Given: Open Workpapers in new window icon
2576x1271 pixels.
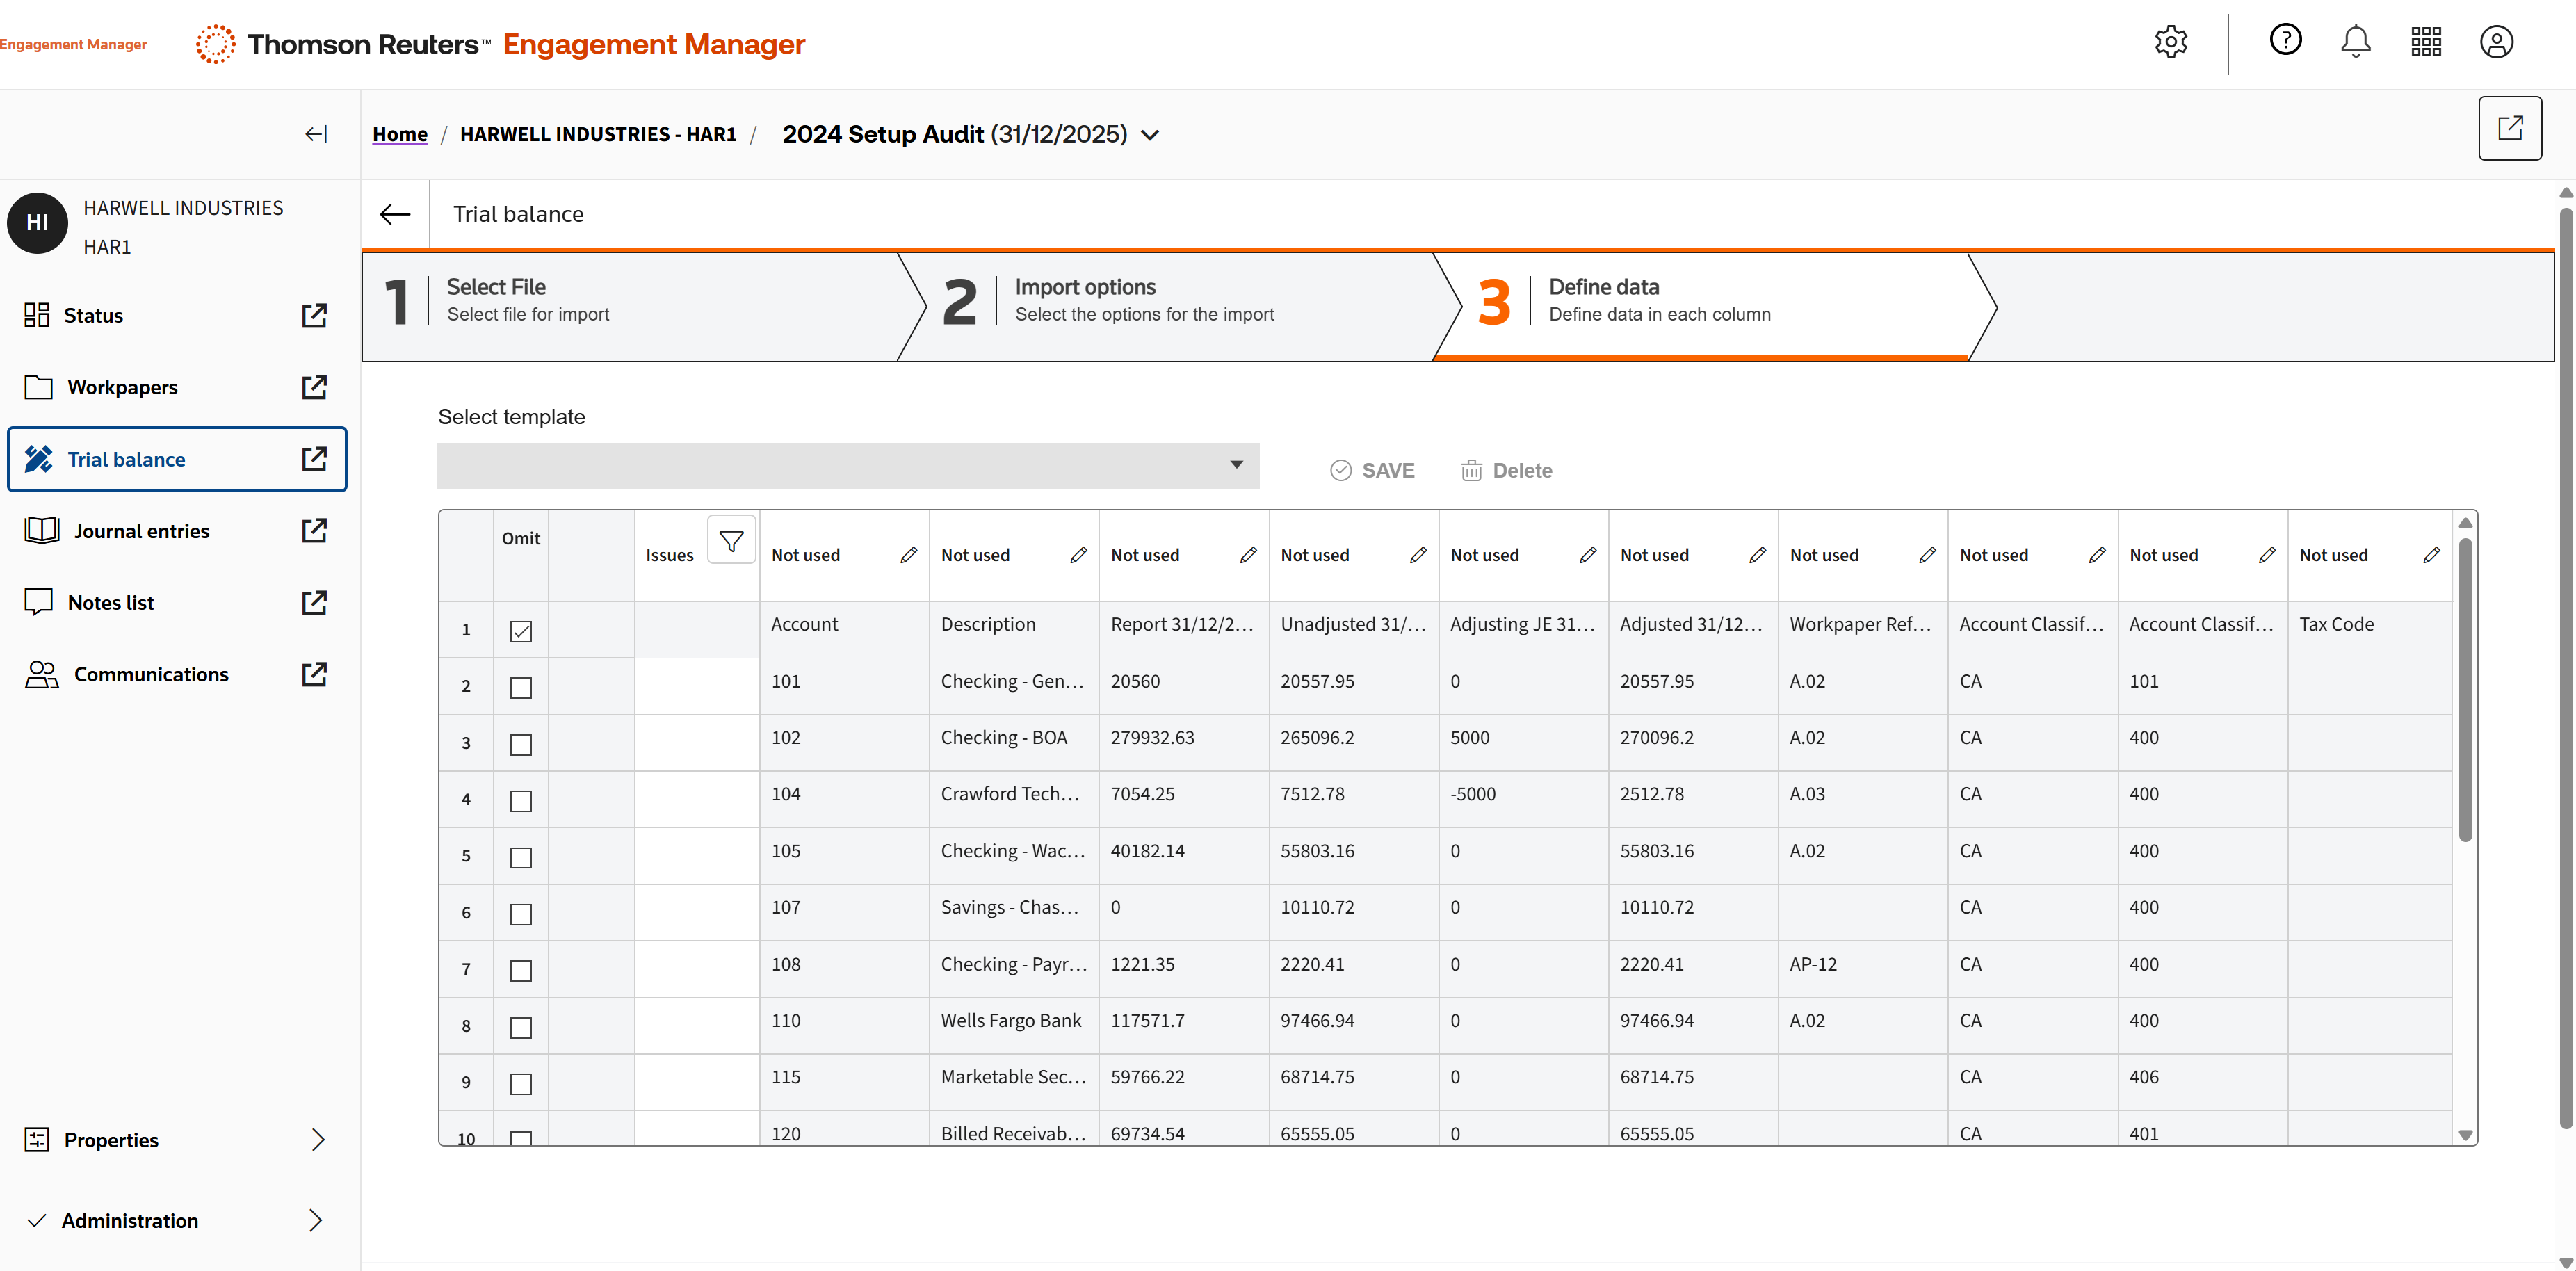Looking at the screenshot, I should pyautogui.click(x=314, y=387).
